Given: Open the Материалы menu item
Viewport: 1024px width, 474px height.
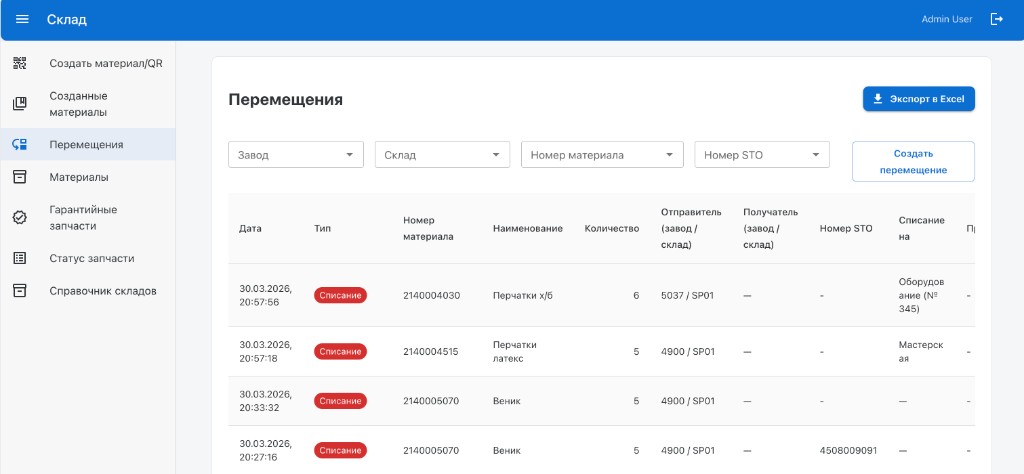Looking at the screenshot, I should pyautogui.click(x=79, y=177).
